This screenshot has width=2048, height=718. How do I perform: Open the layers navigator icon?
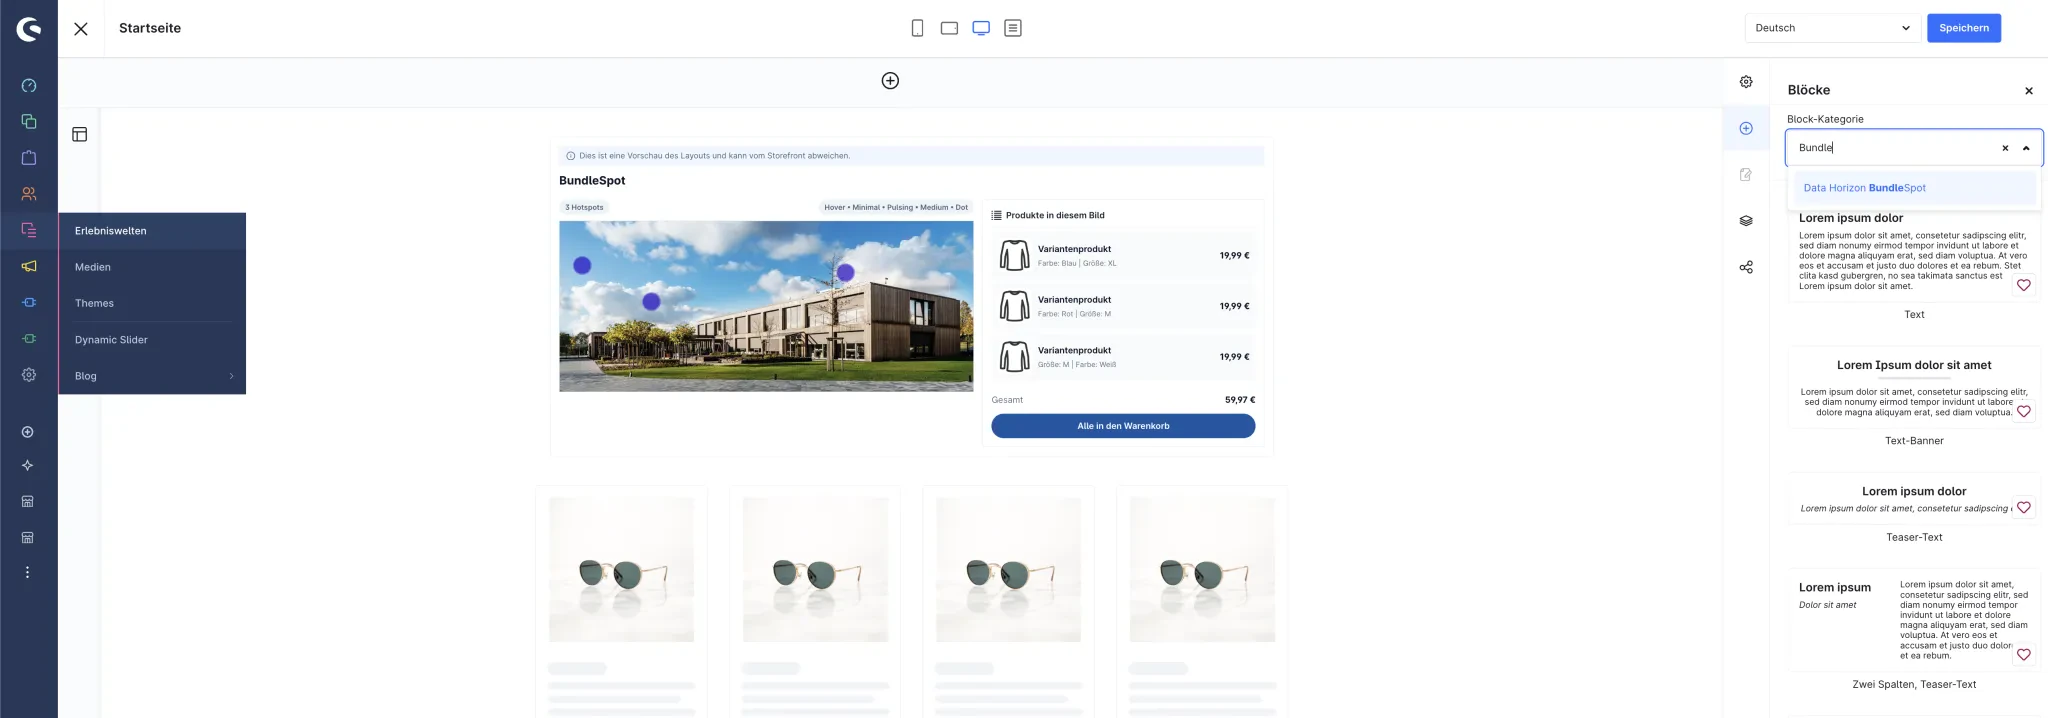pyautogui.click(x=1746, y=221)
